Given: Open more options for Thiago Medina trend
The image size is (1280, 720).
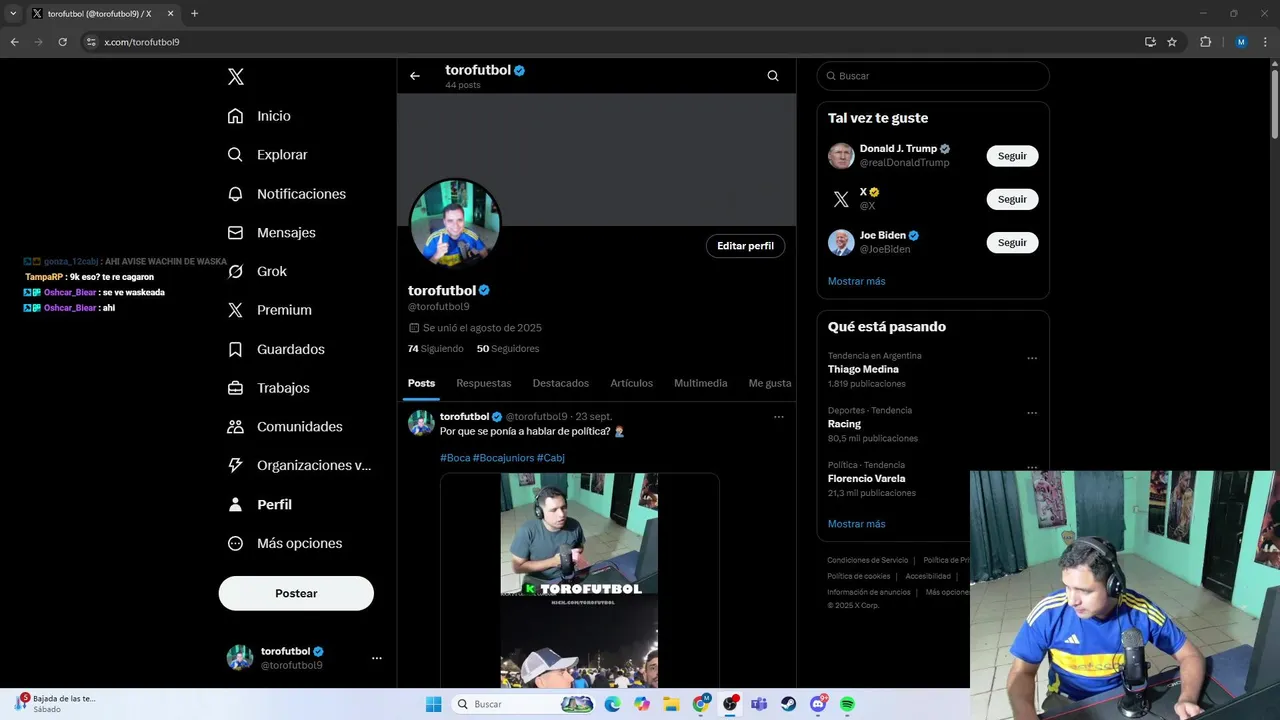Looking at the screenshot, I should click(x=1032, y=358).
